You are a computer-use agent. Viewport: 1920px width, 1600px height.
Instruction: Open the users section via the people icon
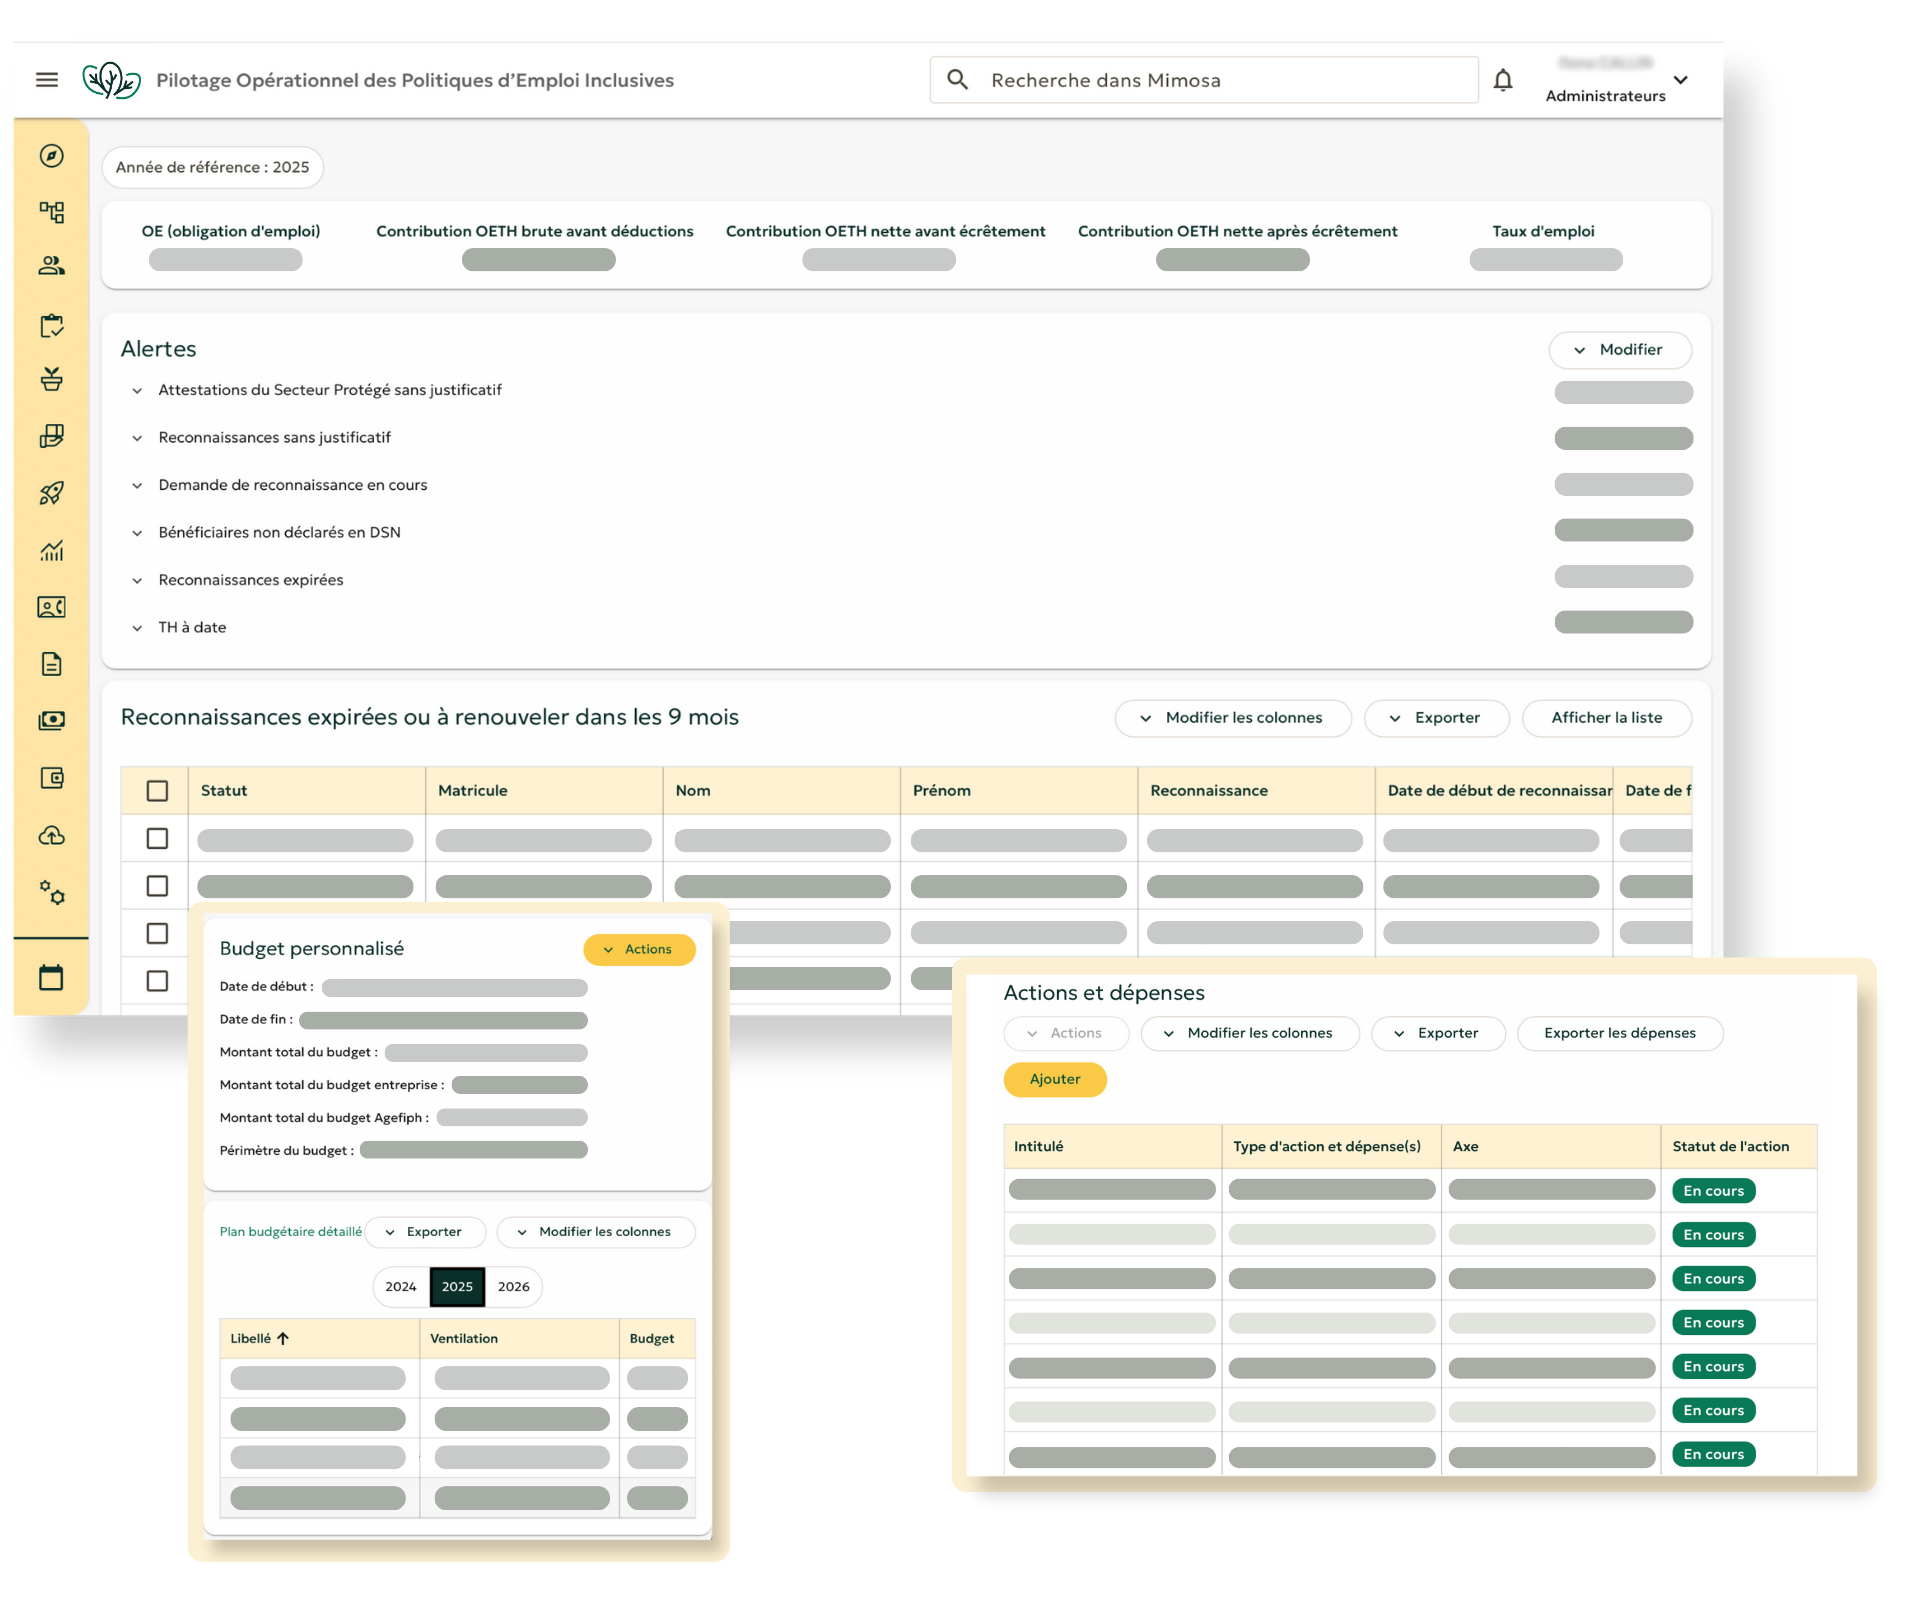51,266
